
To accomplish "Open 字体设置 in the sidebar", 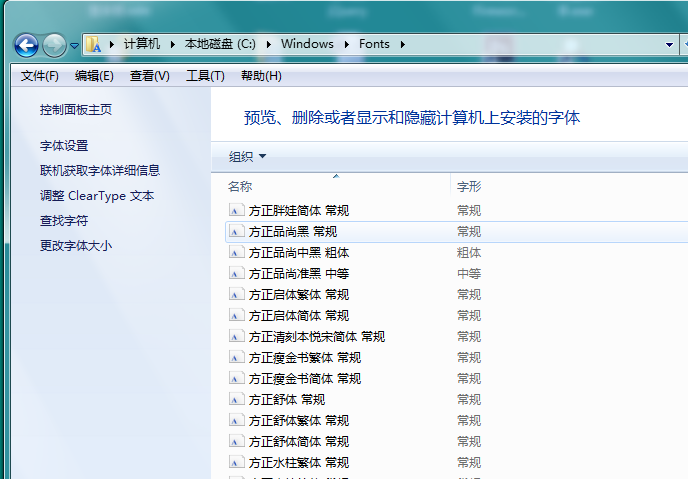I will [x=64, y=145].
